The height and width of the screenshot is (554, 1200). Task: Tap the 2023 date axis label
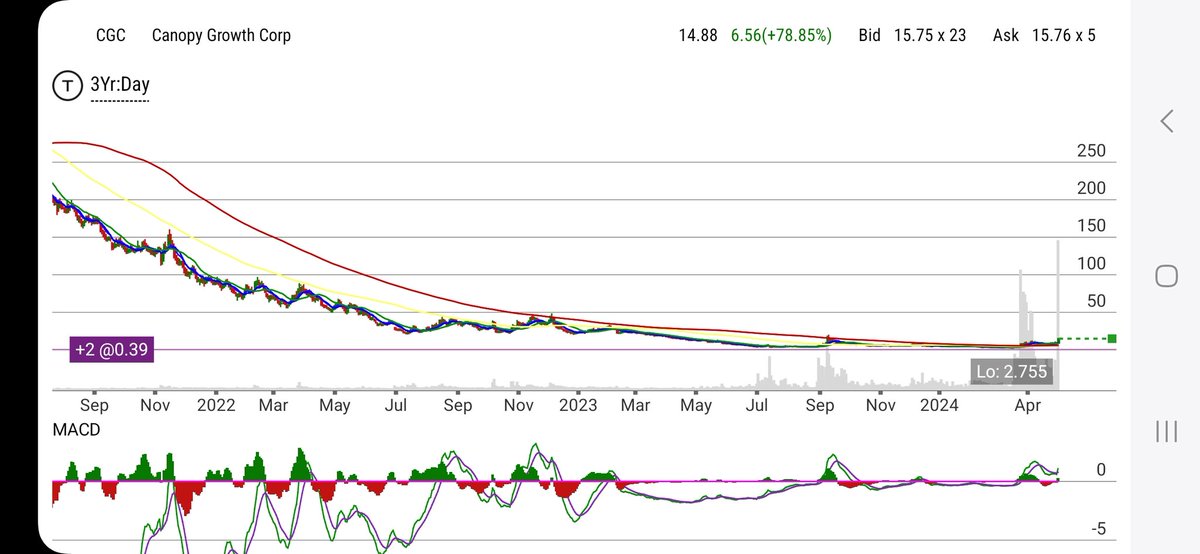tap(578, 405)
